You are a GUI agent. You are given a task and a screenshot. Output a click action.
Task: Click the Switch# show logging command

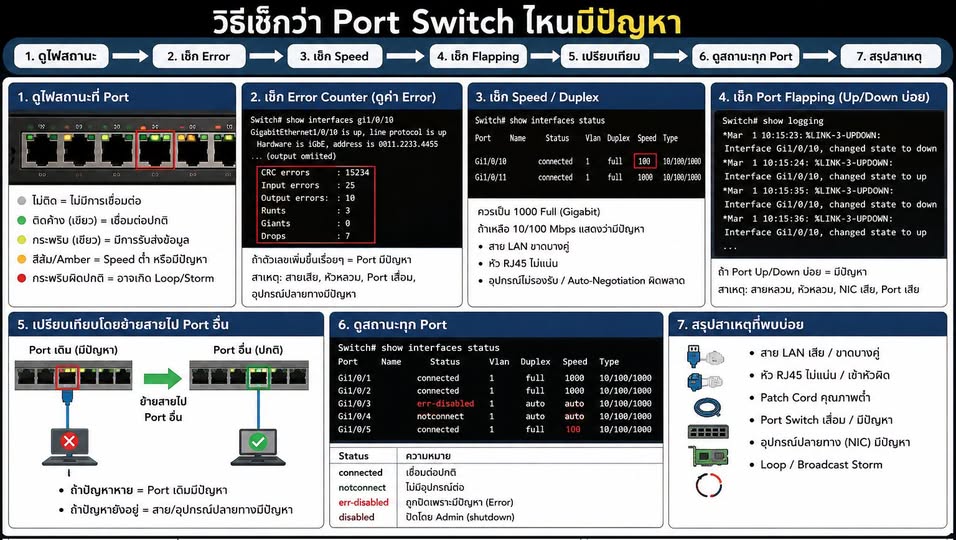point(772,121)
